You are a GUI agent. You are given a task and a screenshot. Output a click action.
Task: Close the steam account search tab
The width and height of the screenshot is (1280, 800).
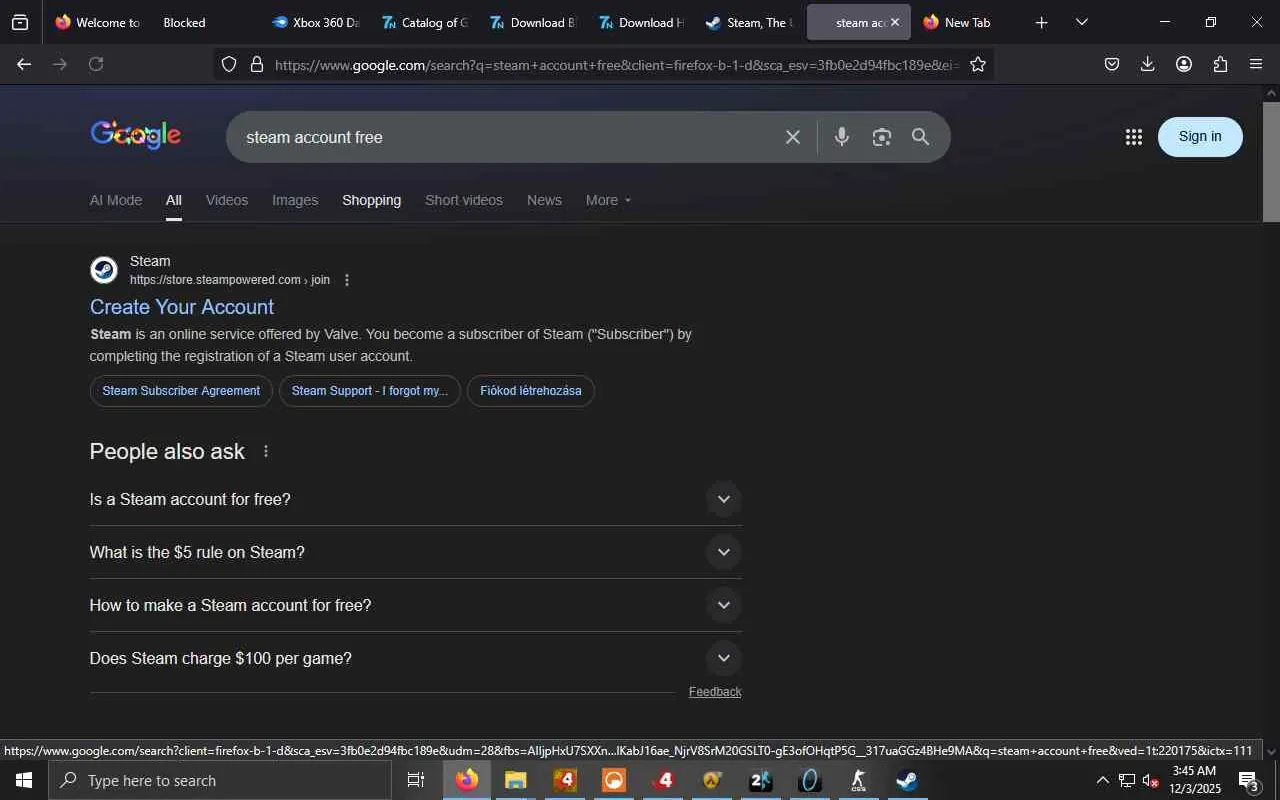[x=895, y=22]
